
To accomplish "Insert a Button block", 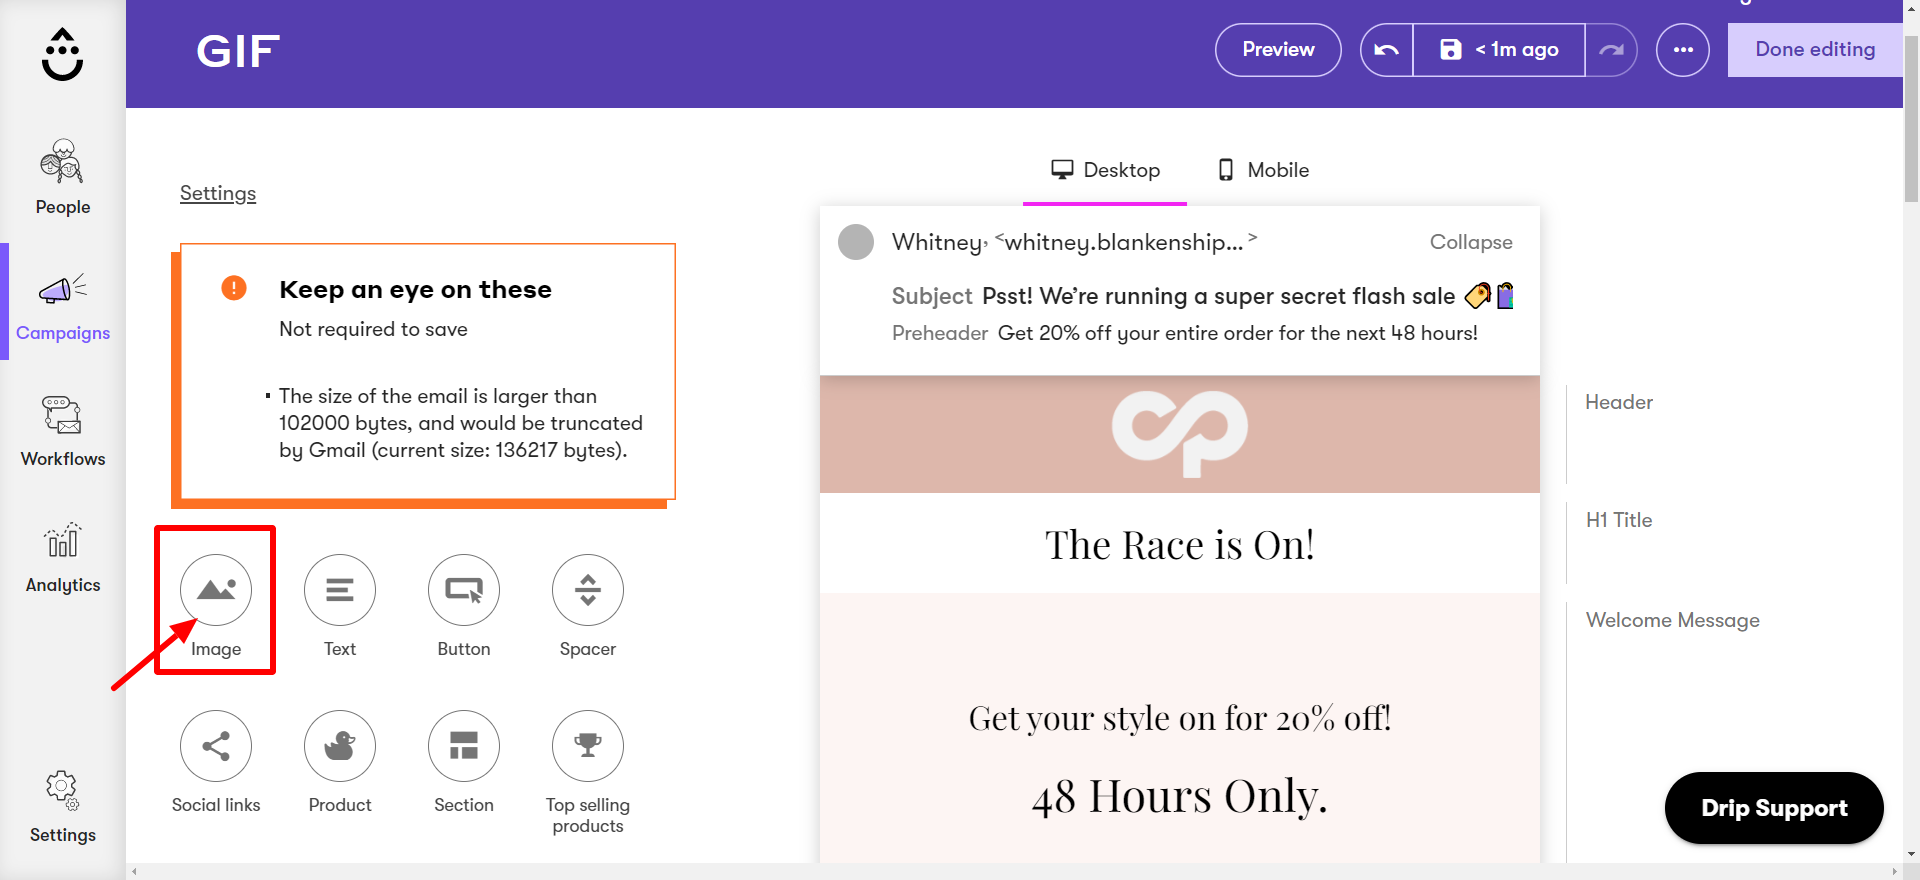I will pyautogui.click(x=463, y=590).
